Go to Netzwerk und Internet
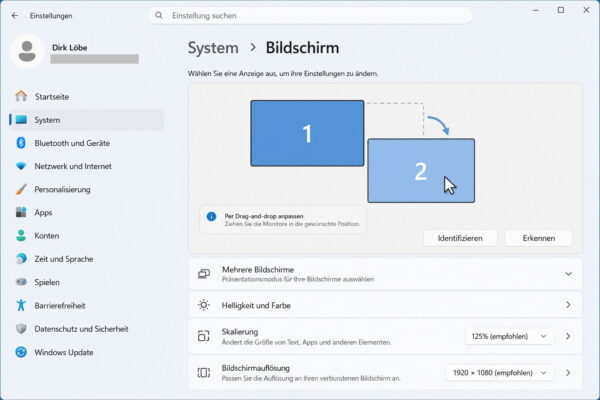This screenshot has height=400, width=600. pos(87,166)
